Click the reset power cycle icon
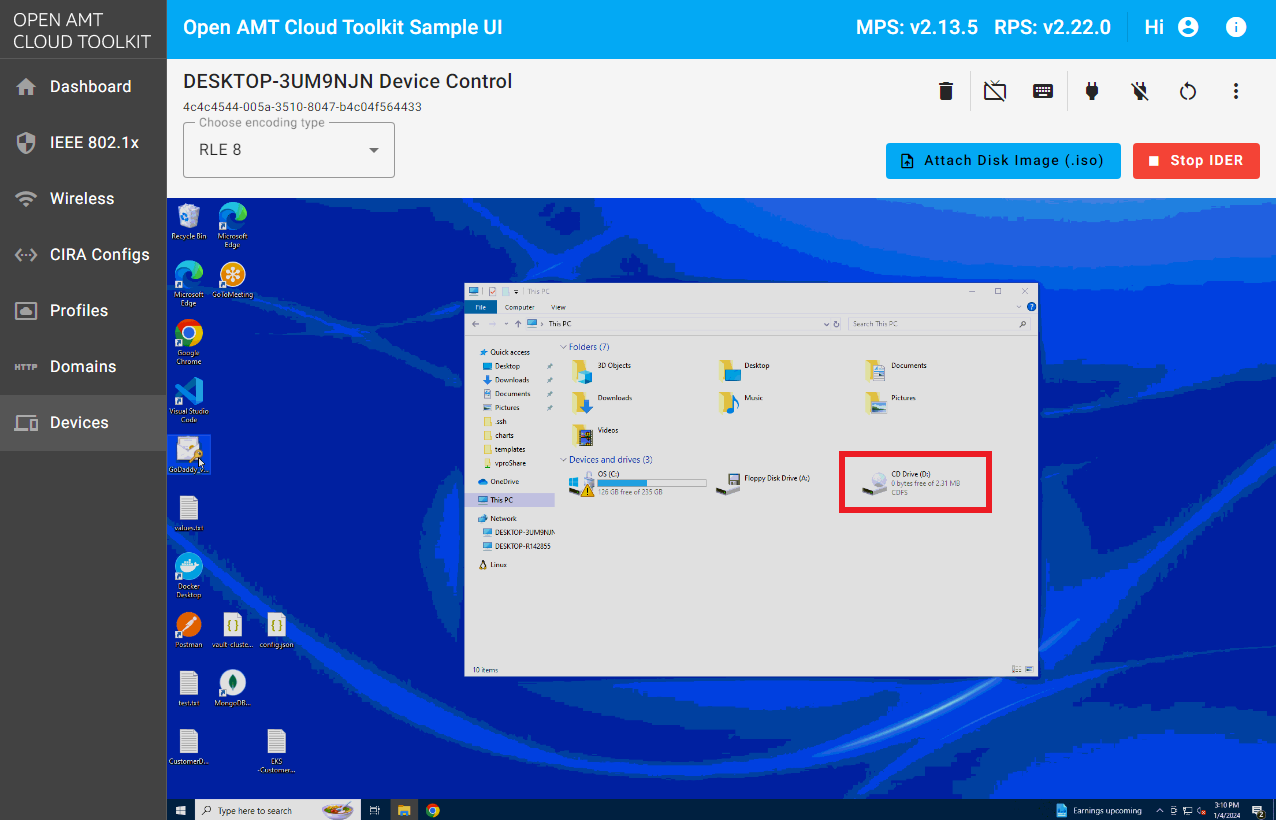The image size is (1276, 820). pos(1188,91)
